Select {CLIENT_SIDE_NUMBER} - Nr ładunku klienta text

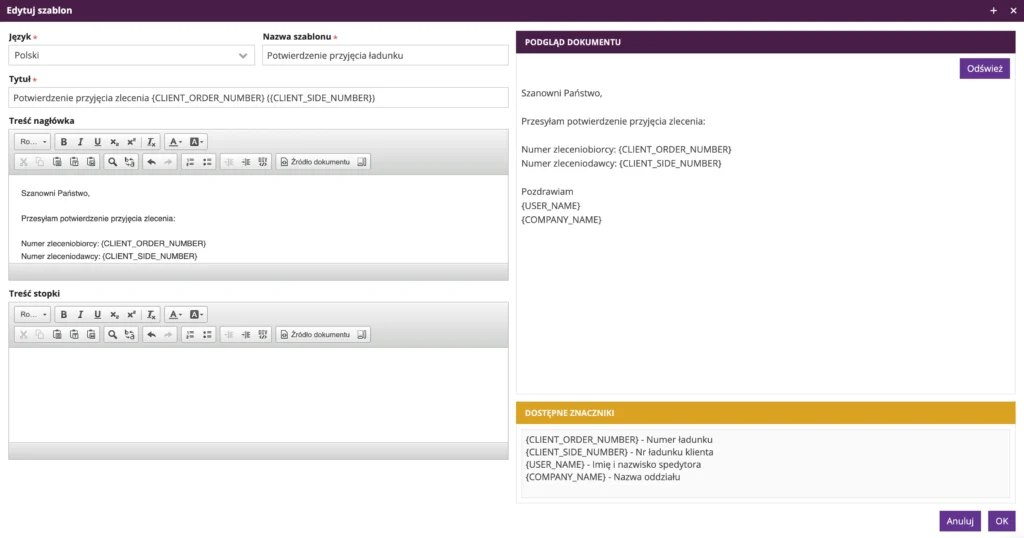(x=619, y=452)
